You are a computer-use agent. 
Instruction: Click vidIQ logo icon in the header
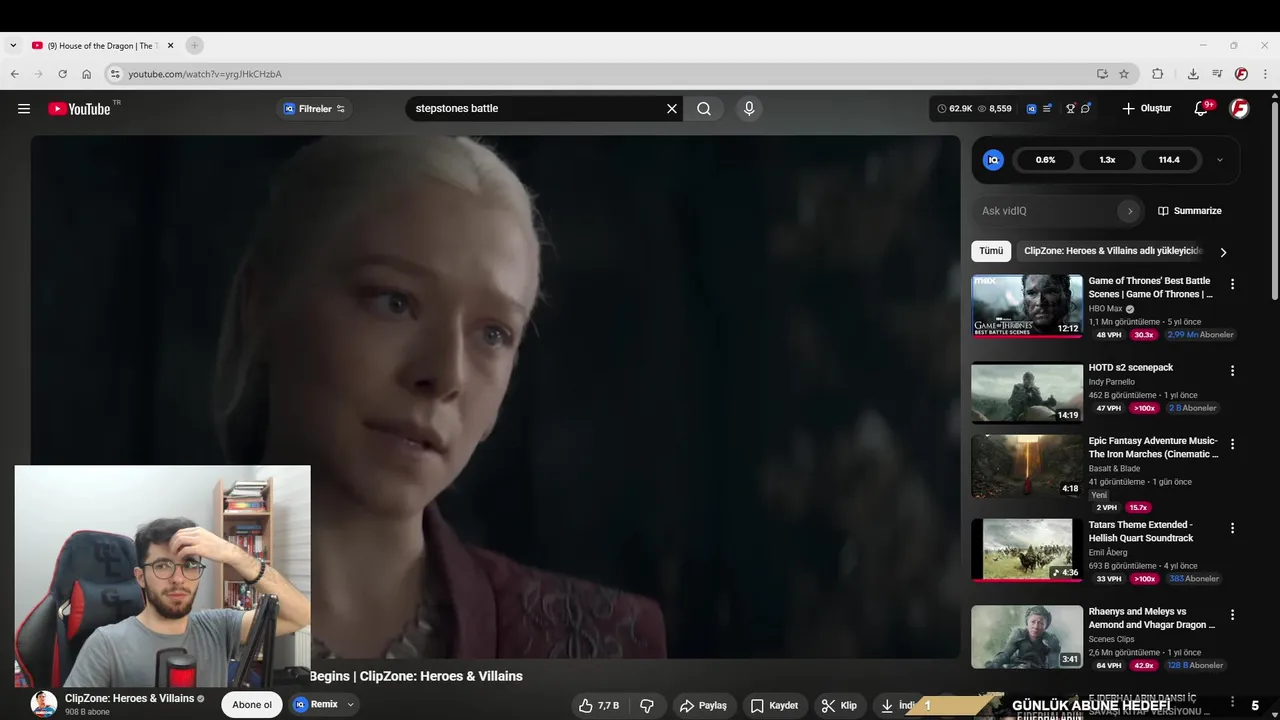click(1031, 109)
